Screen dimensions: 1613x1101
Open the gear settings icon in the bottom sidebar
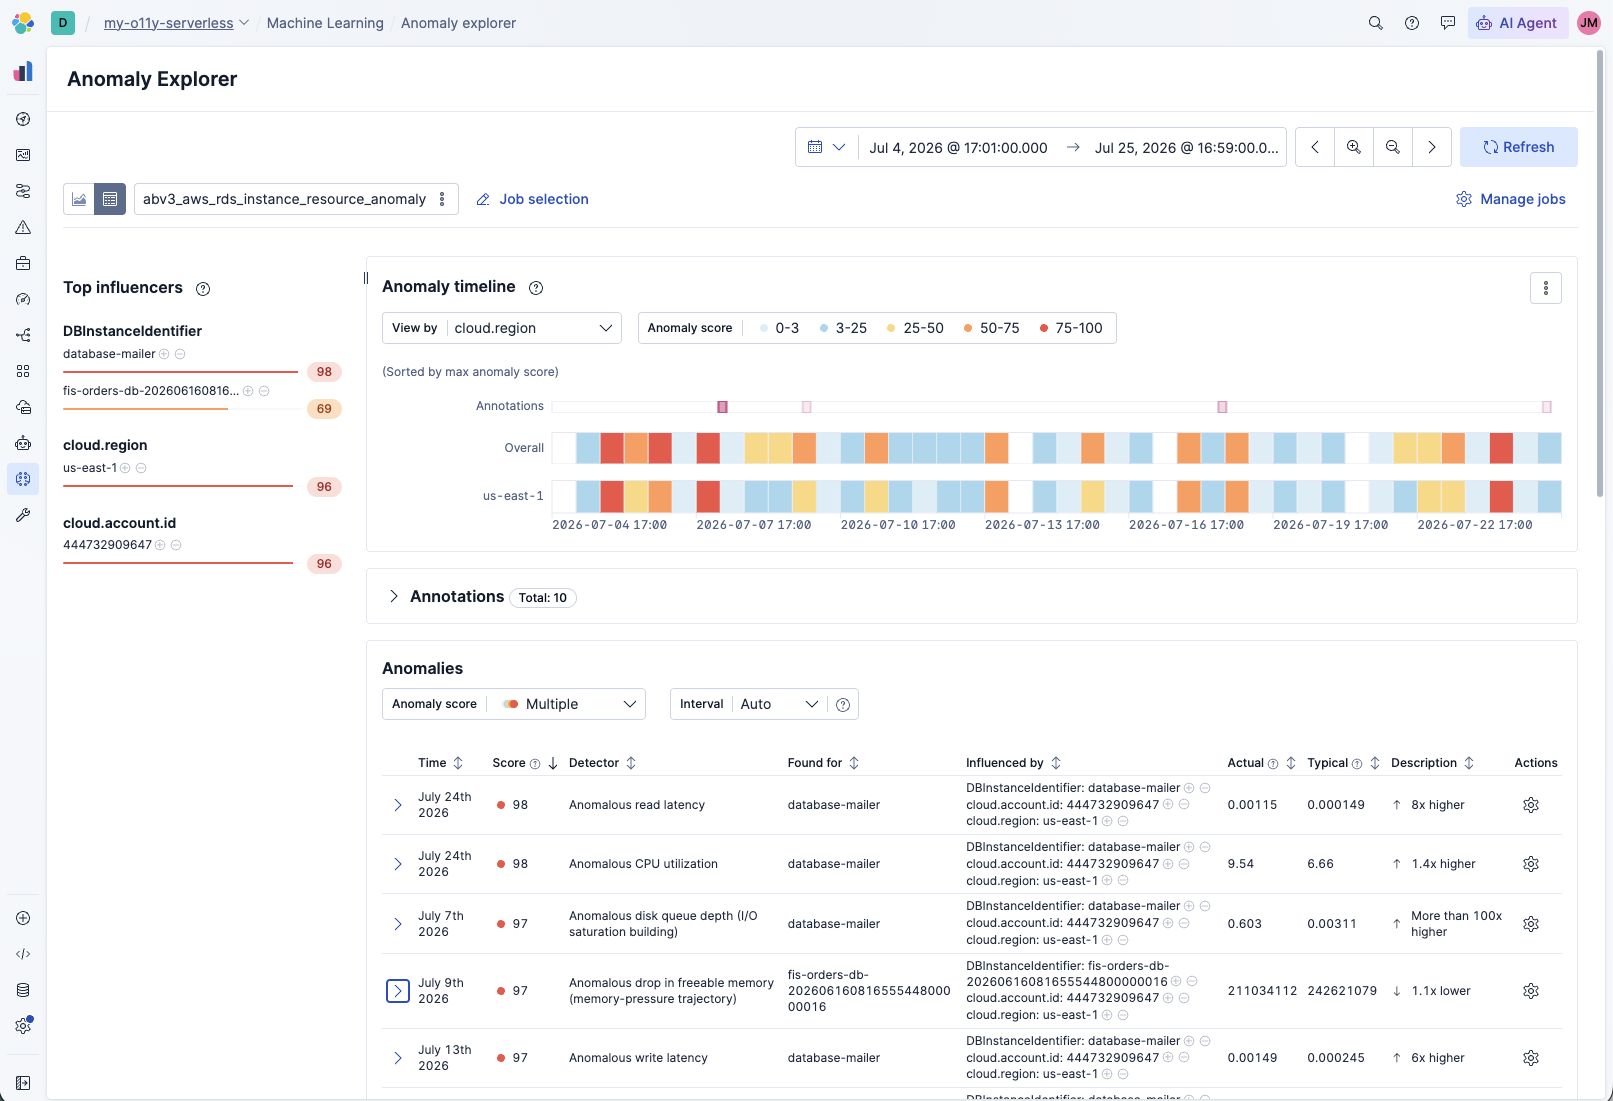coord(23,1026)
